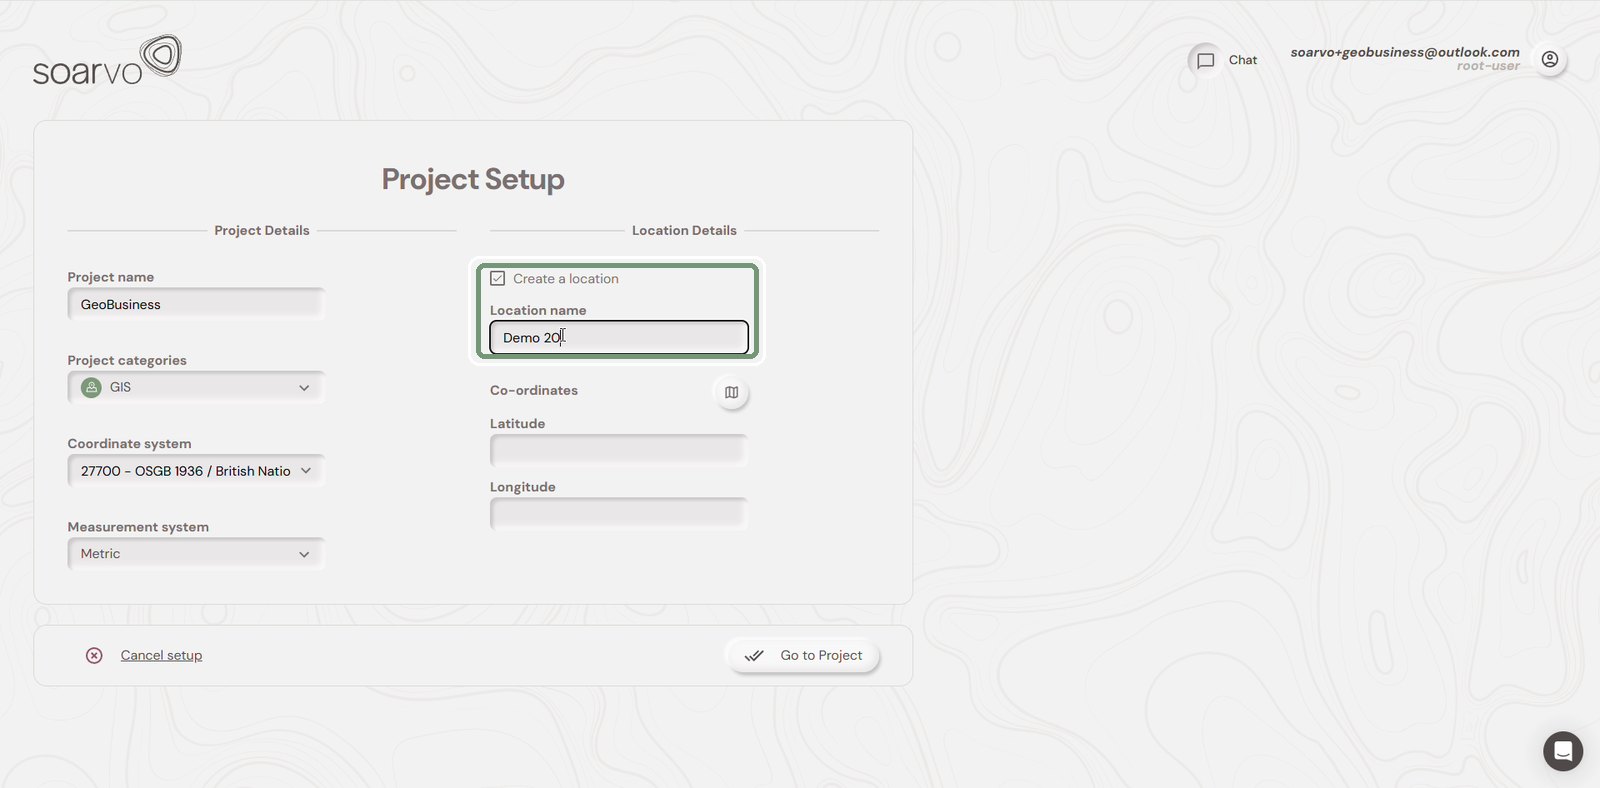Screen dimensions: 1600x788
Task: Click into the Latitude field
Action: (x=619, y=451)
